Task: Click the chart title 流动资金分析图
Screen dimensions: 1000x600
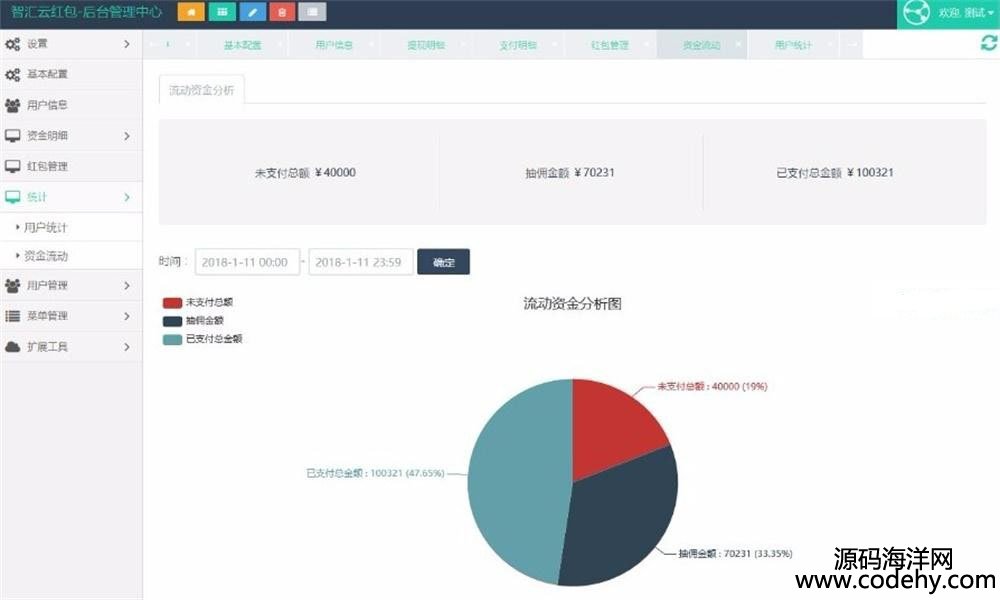Action: point(572,304)
